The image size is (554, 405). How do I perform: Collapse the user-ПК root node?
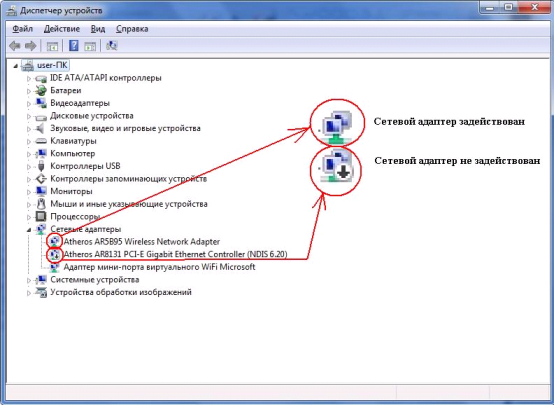coord(15,66)
